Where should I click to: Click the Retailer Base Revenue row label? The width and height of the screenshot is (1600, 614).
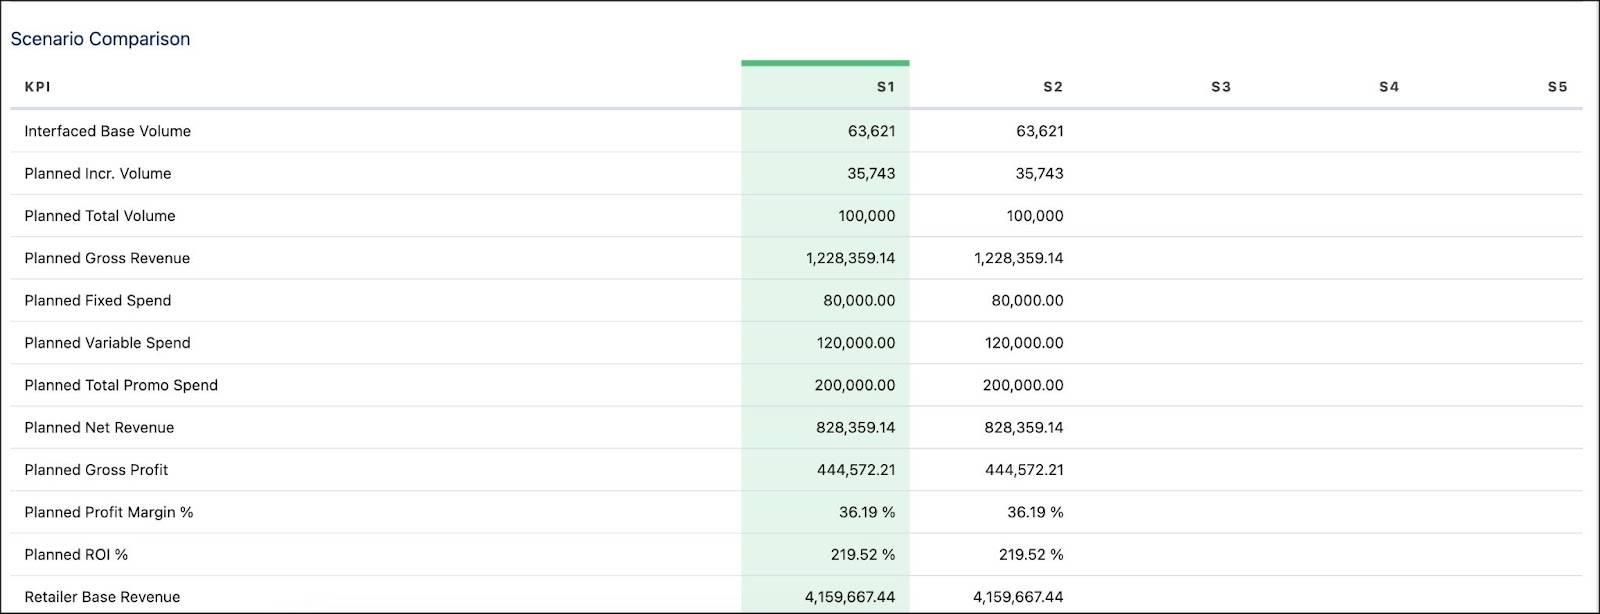coord(102,597)
